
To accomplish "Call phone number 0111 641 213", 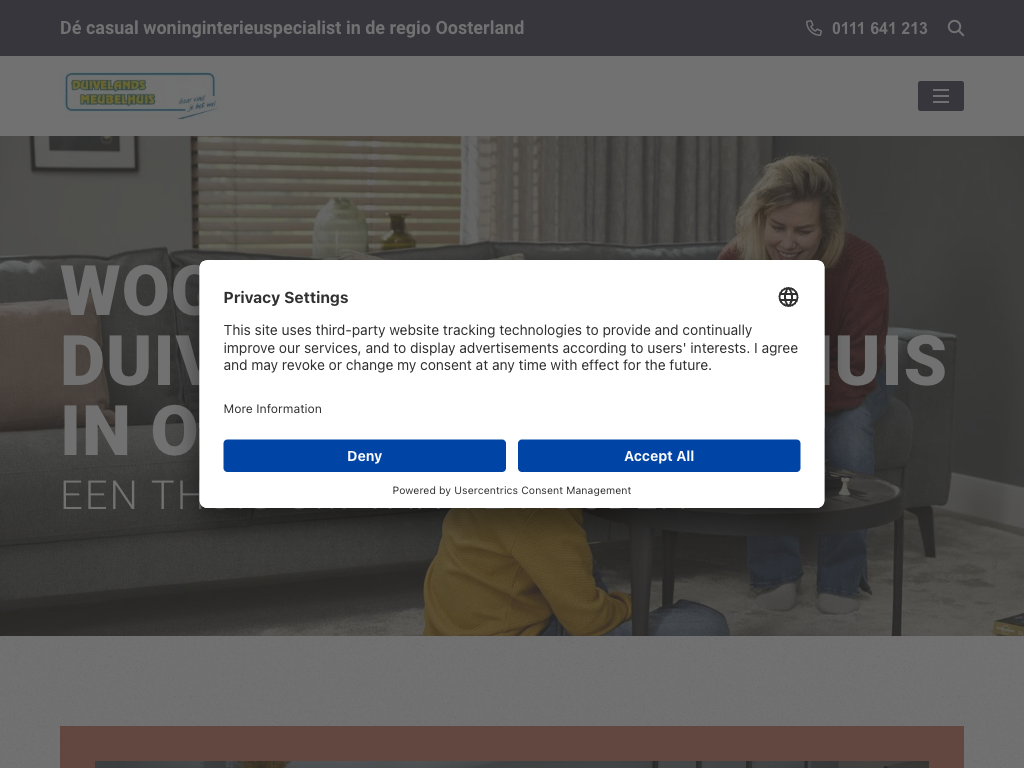I will click(879, 28).
